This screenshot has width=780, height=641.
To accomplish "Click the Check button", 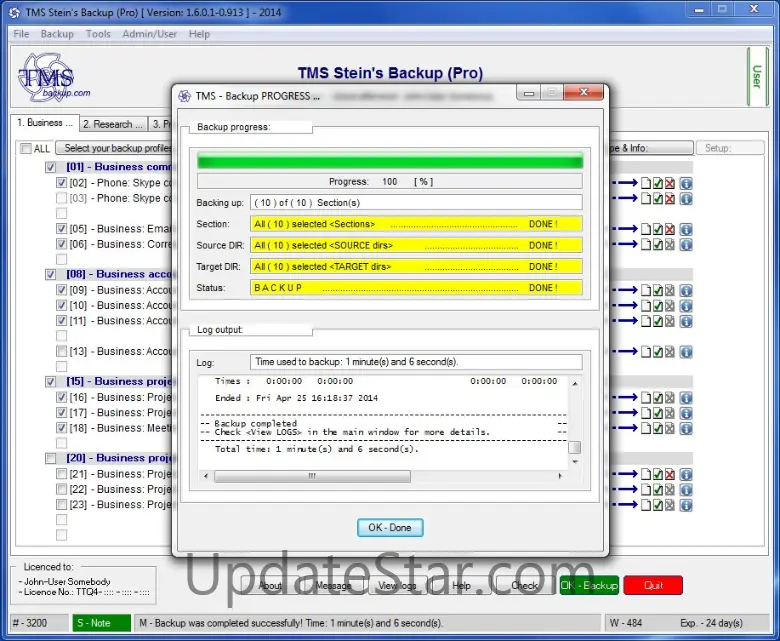I will coord(524,585).
